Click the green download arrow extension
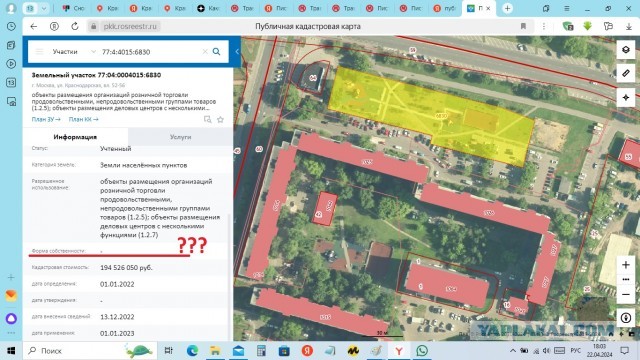 587,26
